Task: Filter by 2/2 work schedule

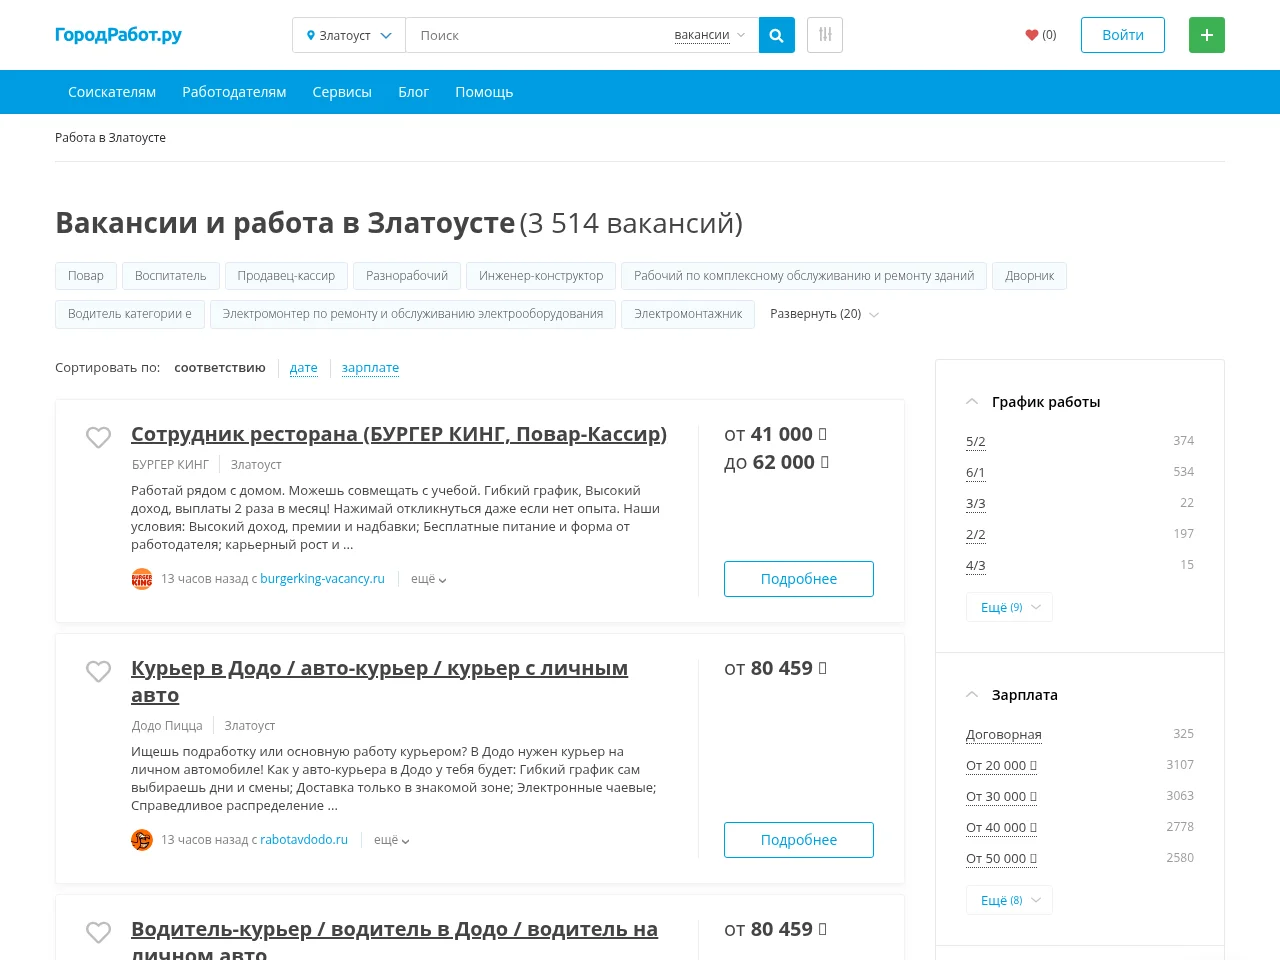Action: coord(976,534)
